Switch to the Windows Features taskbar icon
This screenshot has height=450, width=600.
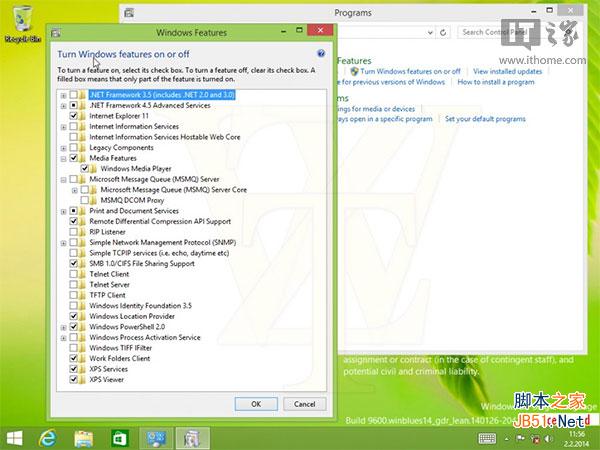[192, 439]
